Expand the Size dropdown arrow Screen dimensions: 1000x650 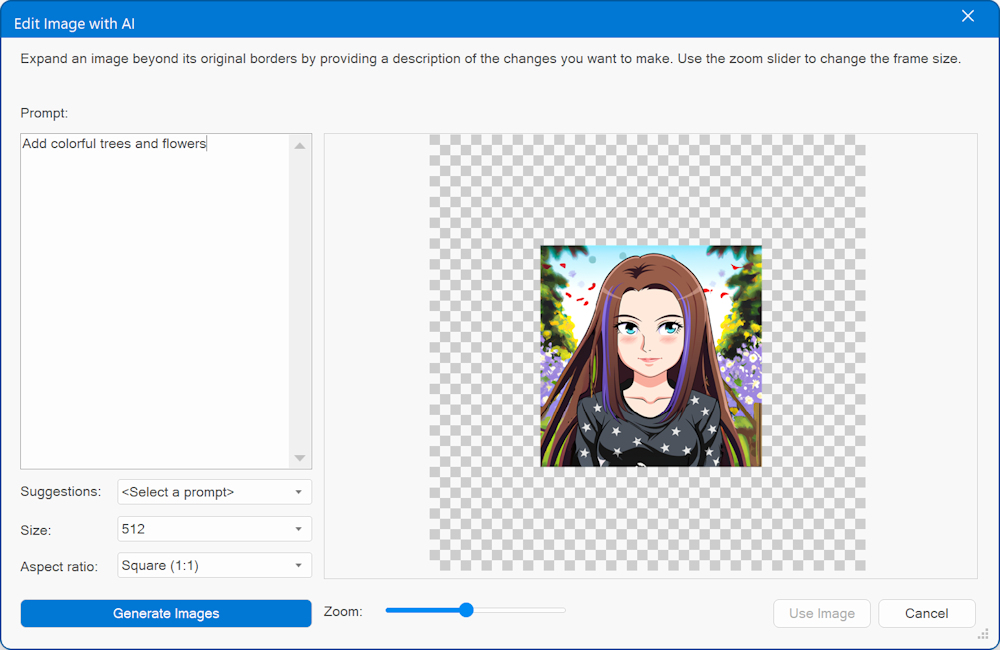pyautogui.click(x=298, y=529)
